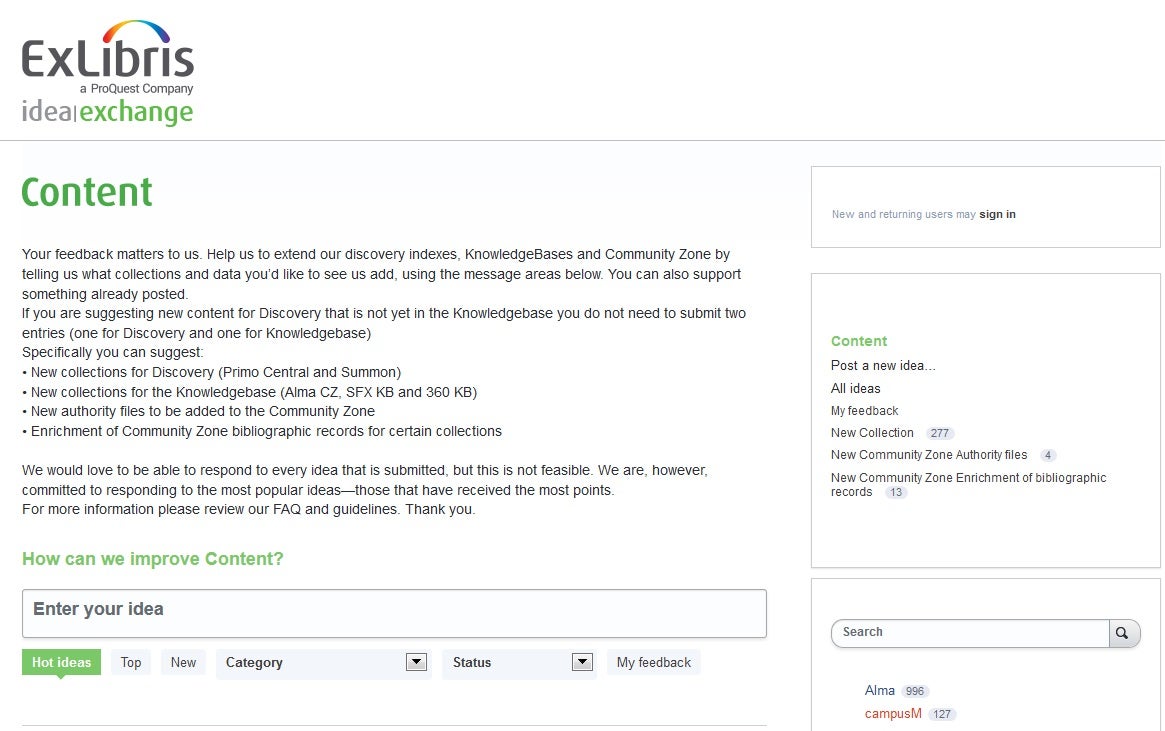Go to the Alma forum link
The height and width of the screenshot is (731, 1165).
(x=880, y=691)
